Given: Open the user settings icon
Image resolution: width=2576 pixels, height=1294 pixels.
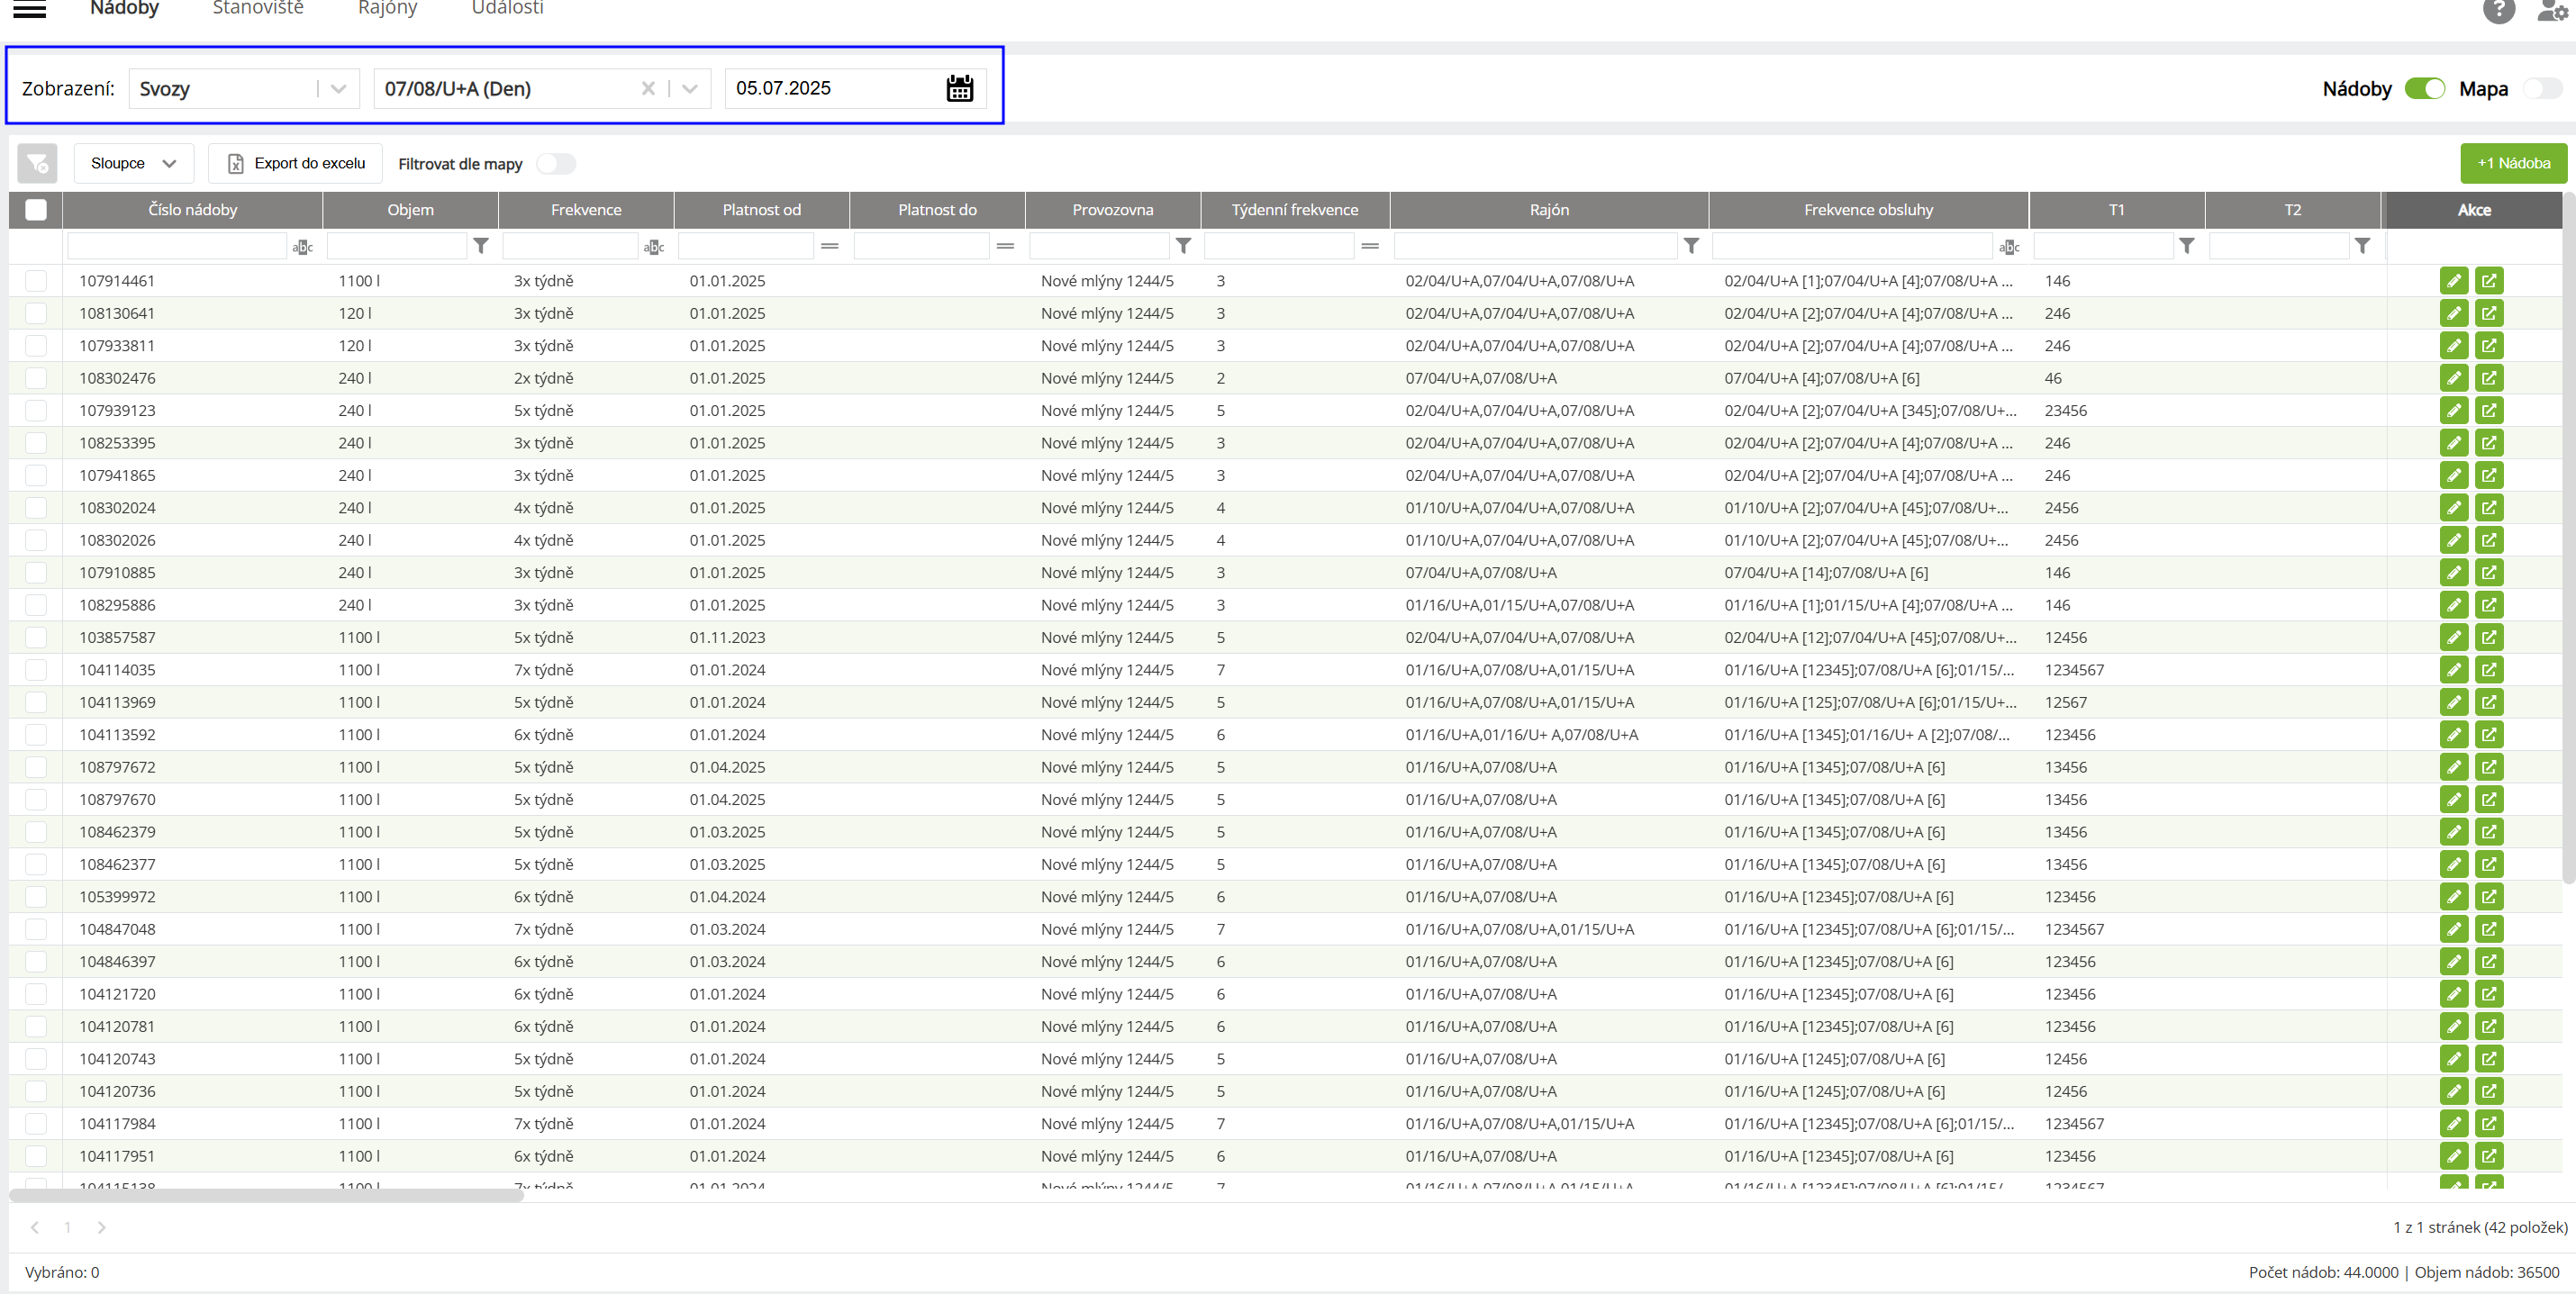Looking at the screenshot, I should [2551, 10].
